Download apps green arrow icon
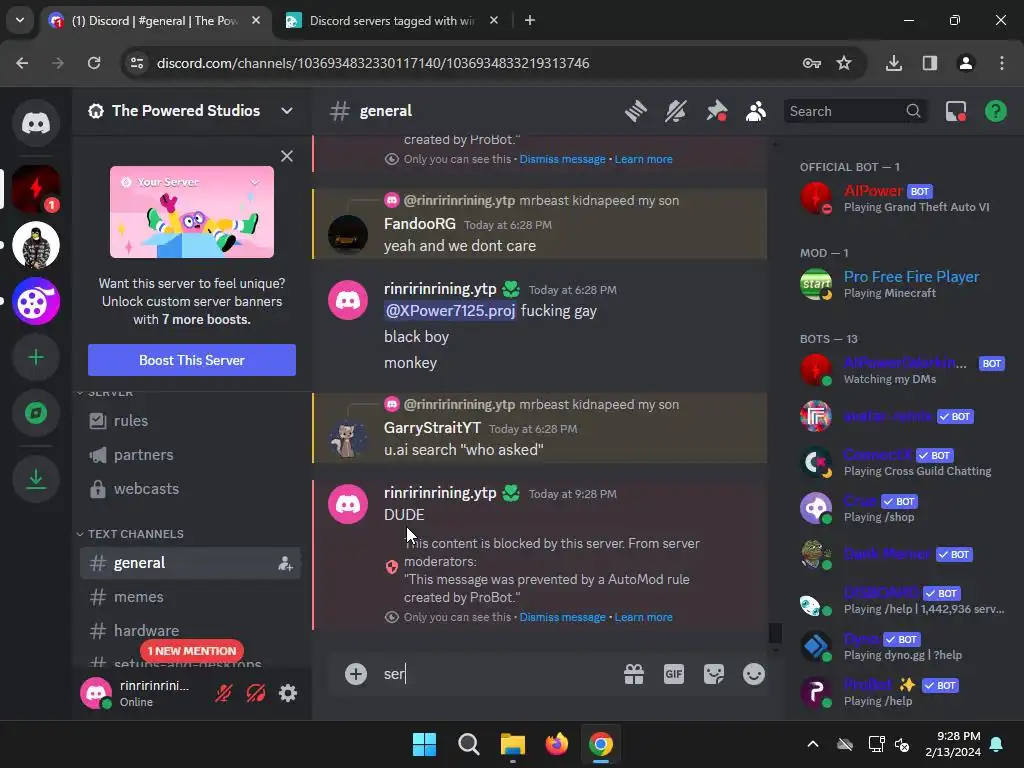This screenshot has height=768, width=1024. pyautogui.click(x=36, y=479)
